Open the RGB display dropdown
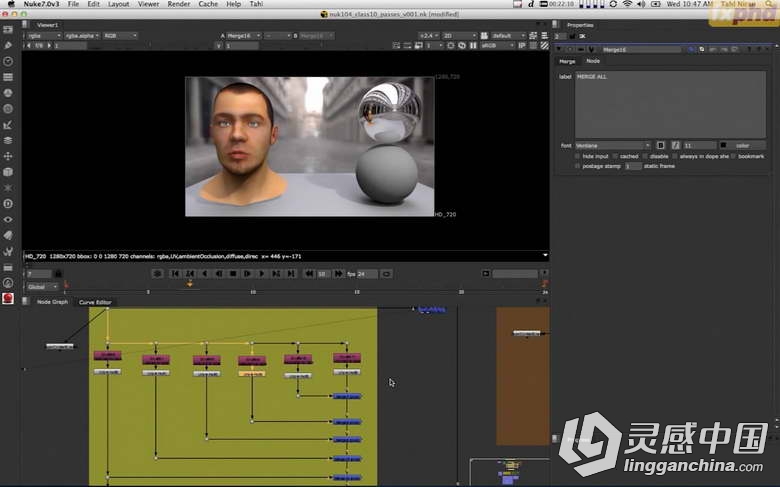780x487 pixels. [120, 36]
